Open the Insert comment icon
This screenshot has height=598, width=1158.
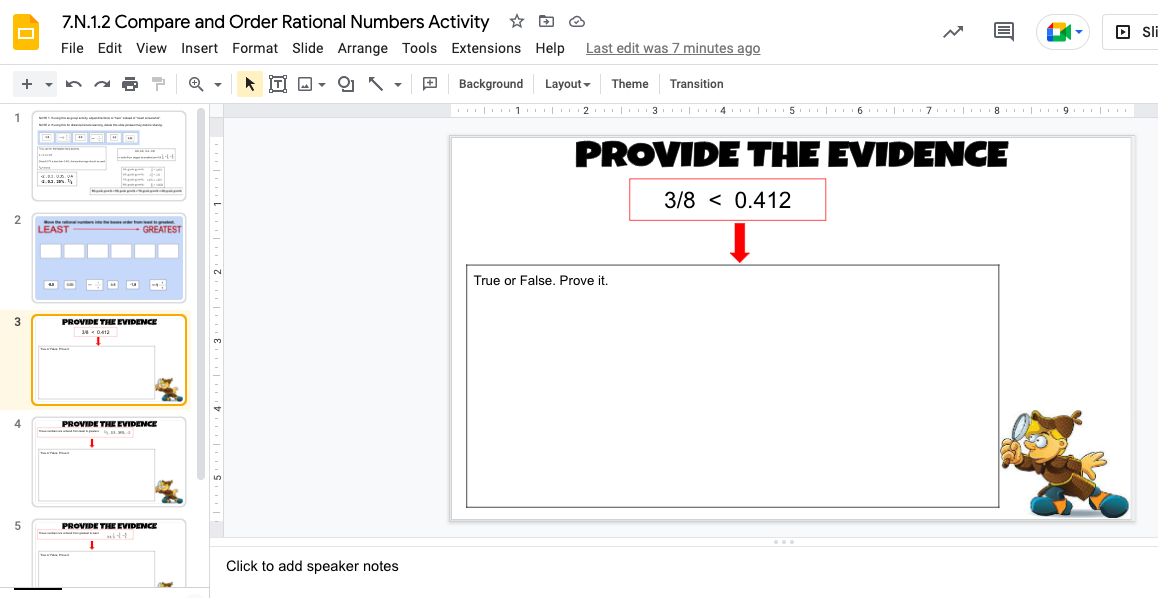[x=429, y=84]
